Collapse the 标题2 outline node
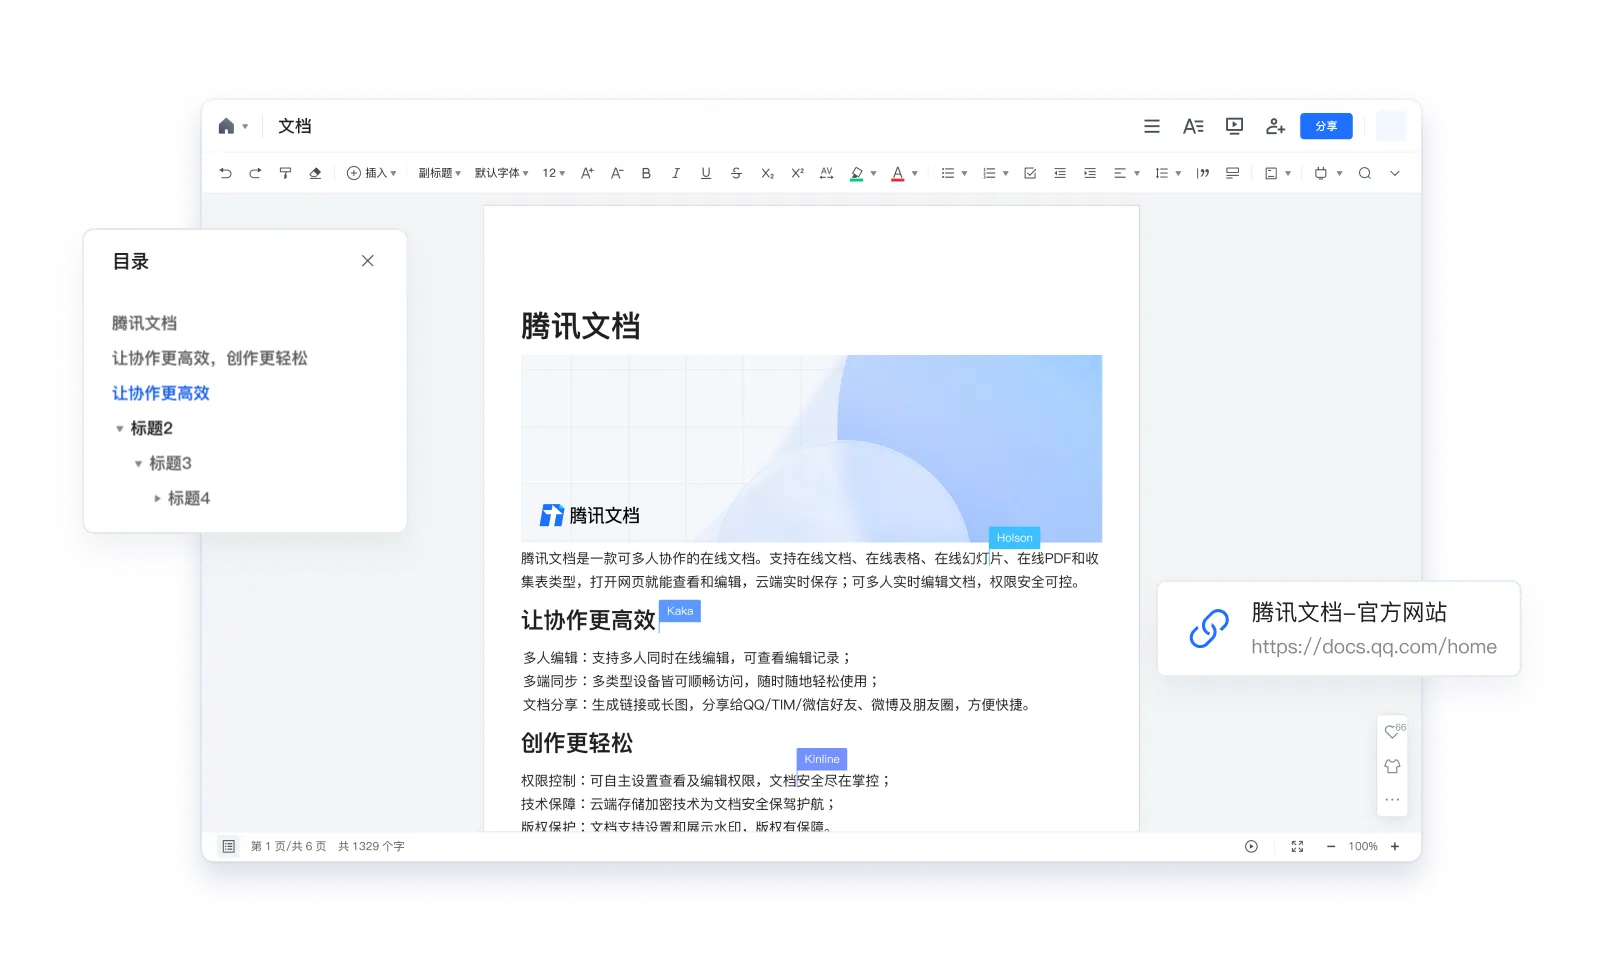Screen dimensions: 1600x960 point(120,429)
